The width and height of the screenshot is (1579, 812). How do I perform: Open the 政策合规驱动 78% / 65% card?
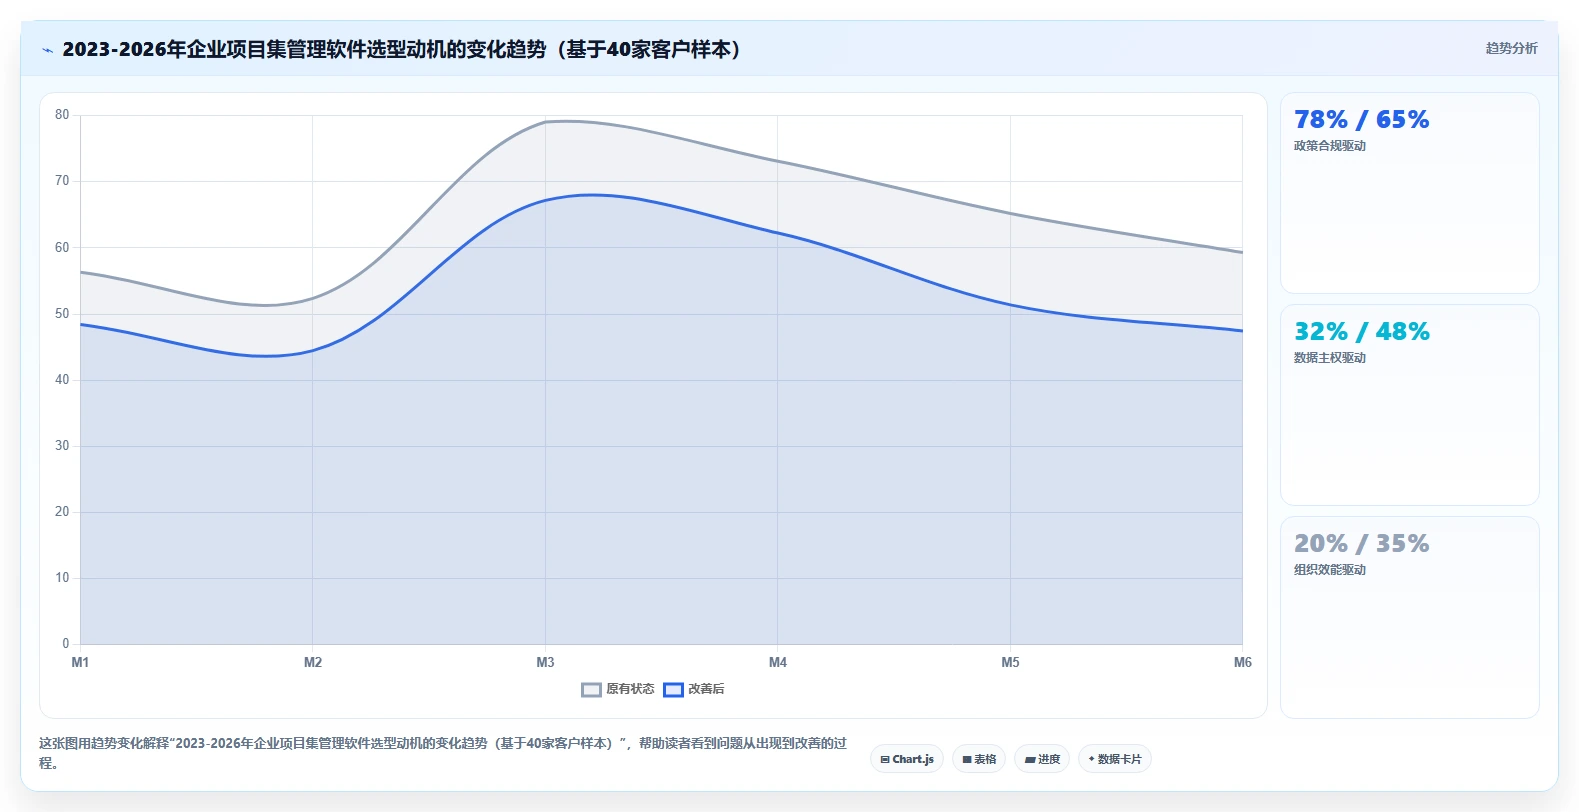pos(1410,193)
